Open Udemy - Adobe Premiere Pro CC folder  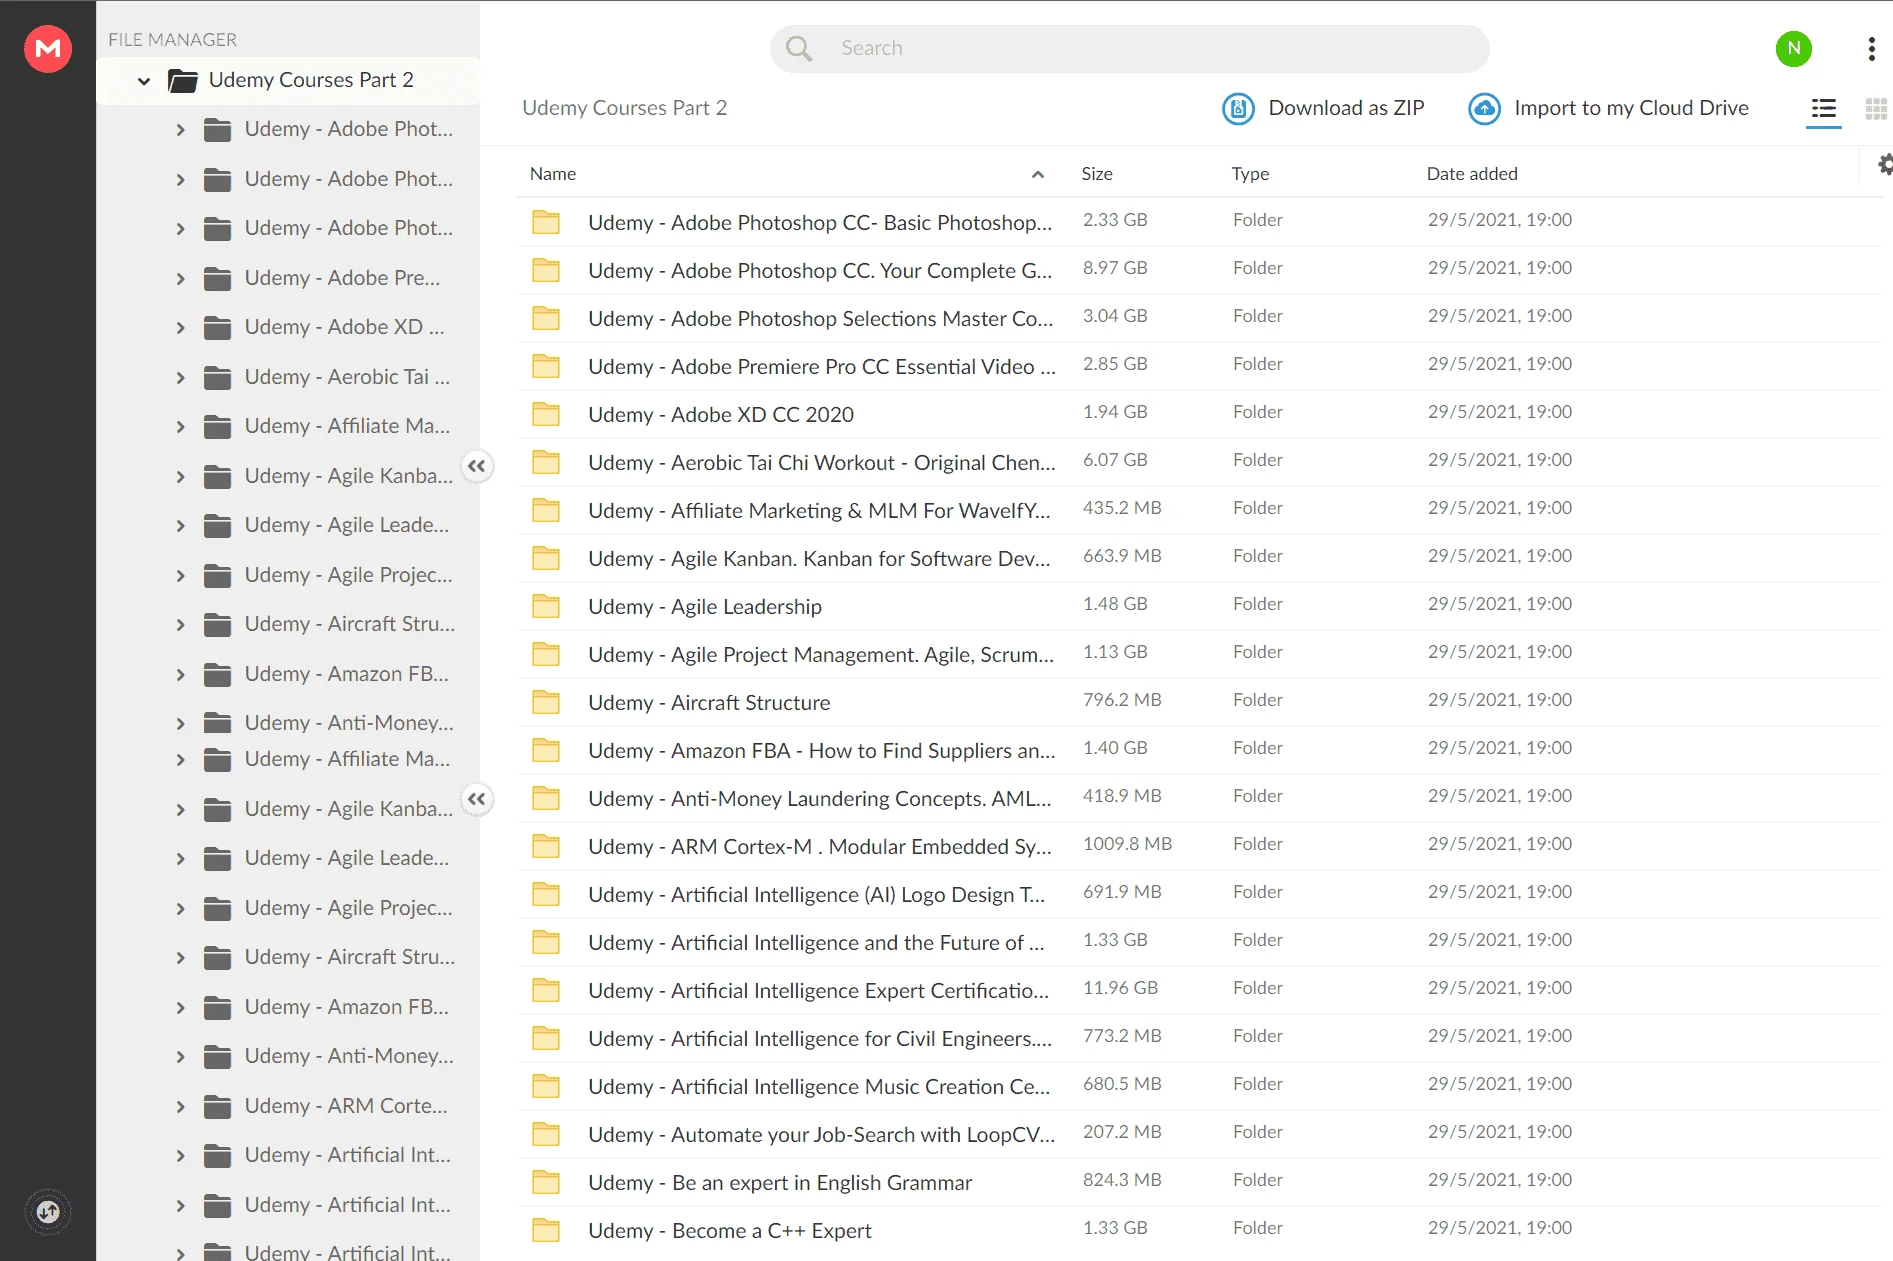(822, 366)
